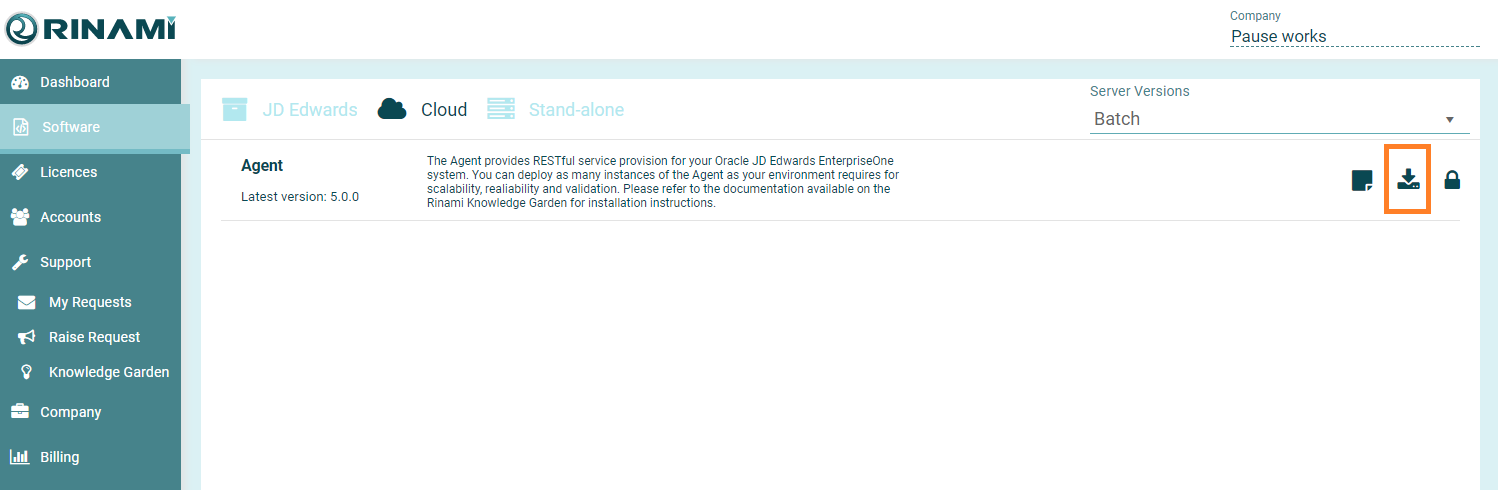Navigate to Billing in the sidebar
1498x490 pixels.
click(59, 457)
